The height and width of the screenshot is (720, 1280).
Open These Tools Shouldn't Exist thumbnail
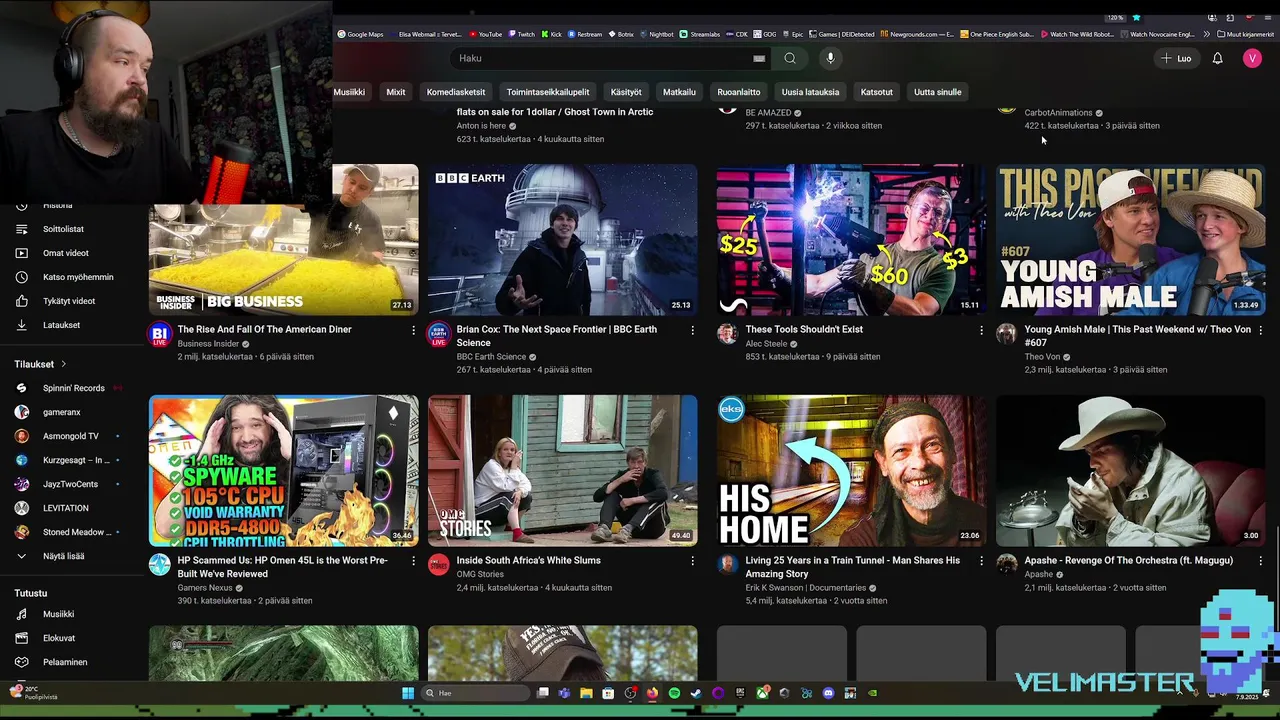coord(851,240)
